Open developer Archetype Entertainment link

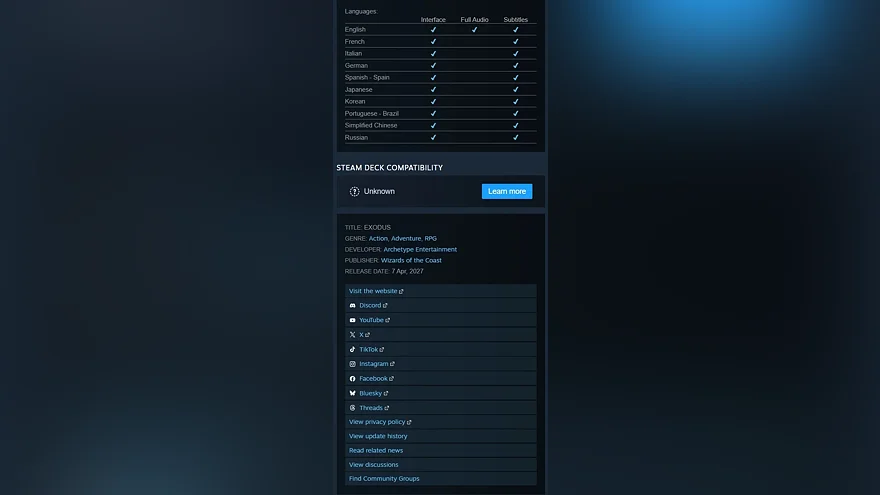point(420,249)
